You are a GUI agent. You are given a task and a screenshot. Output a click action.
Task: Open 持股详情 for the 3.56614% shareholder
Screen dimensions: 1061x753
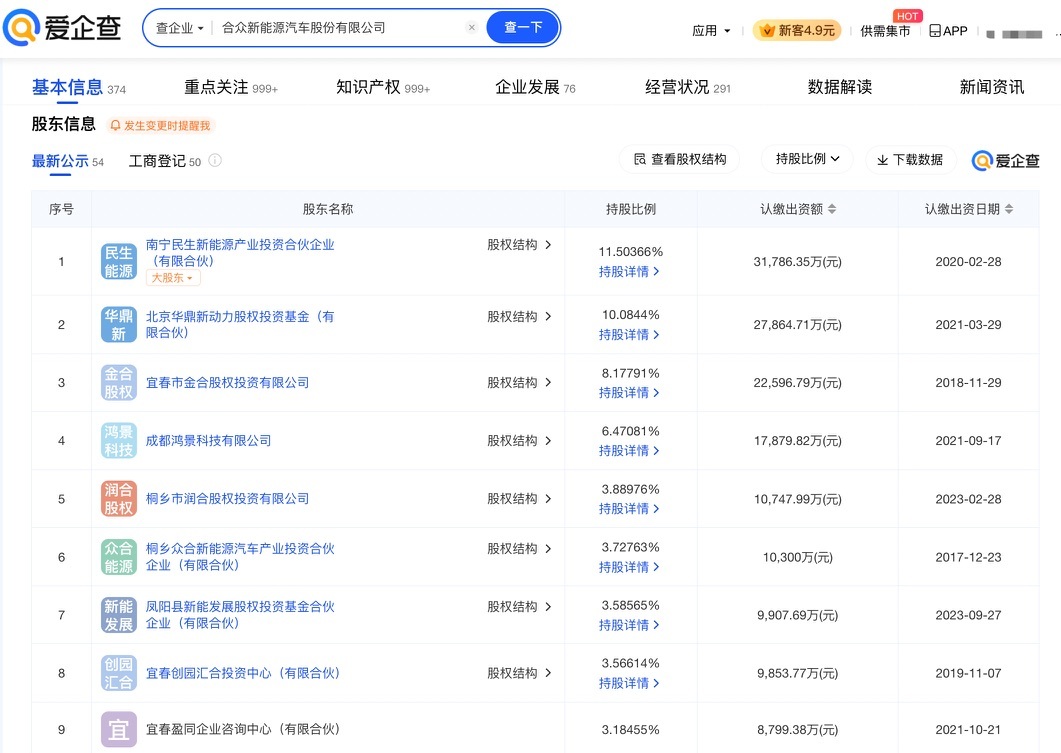pos(629,684)
